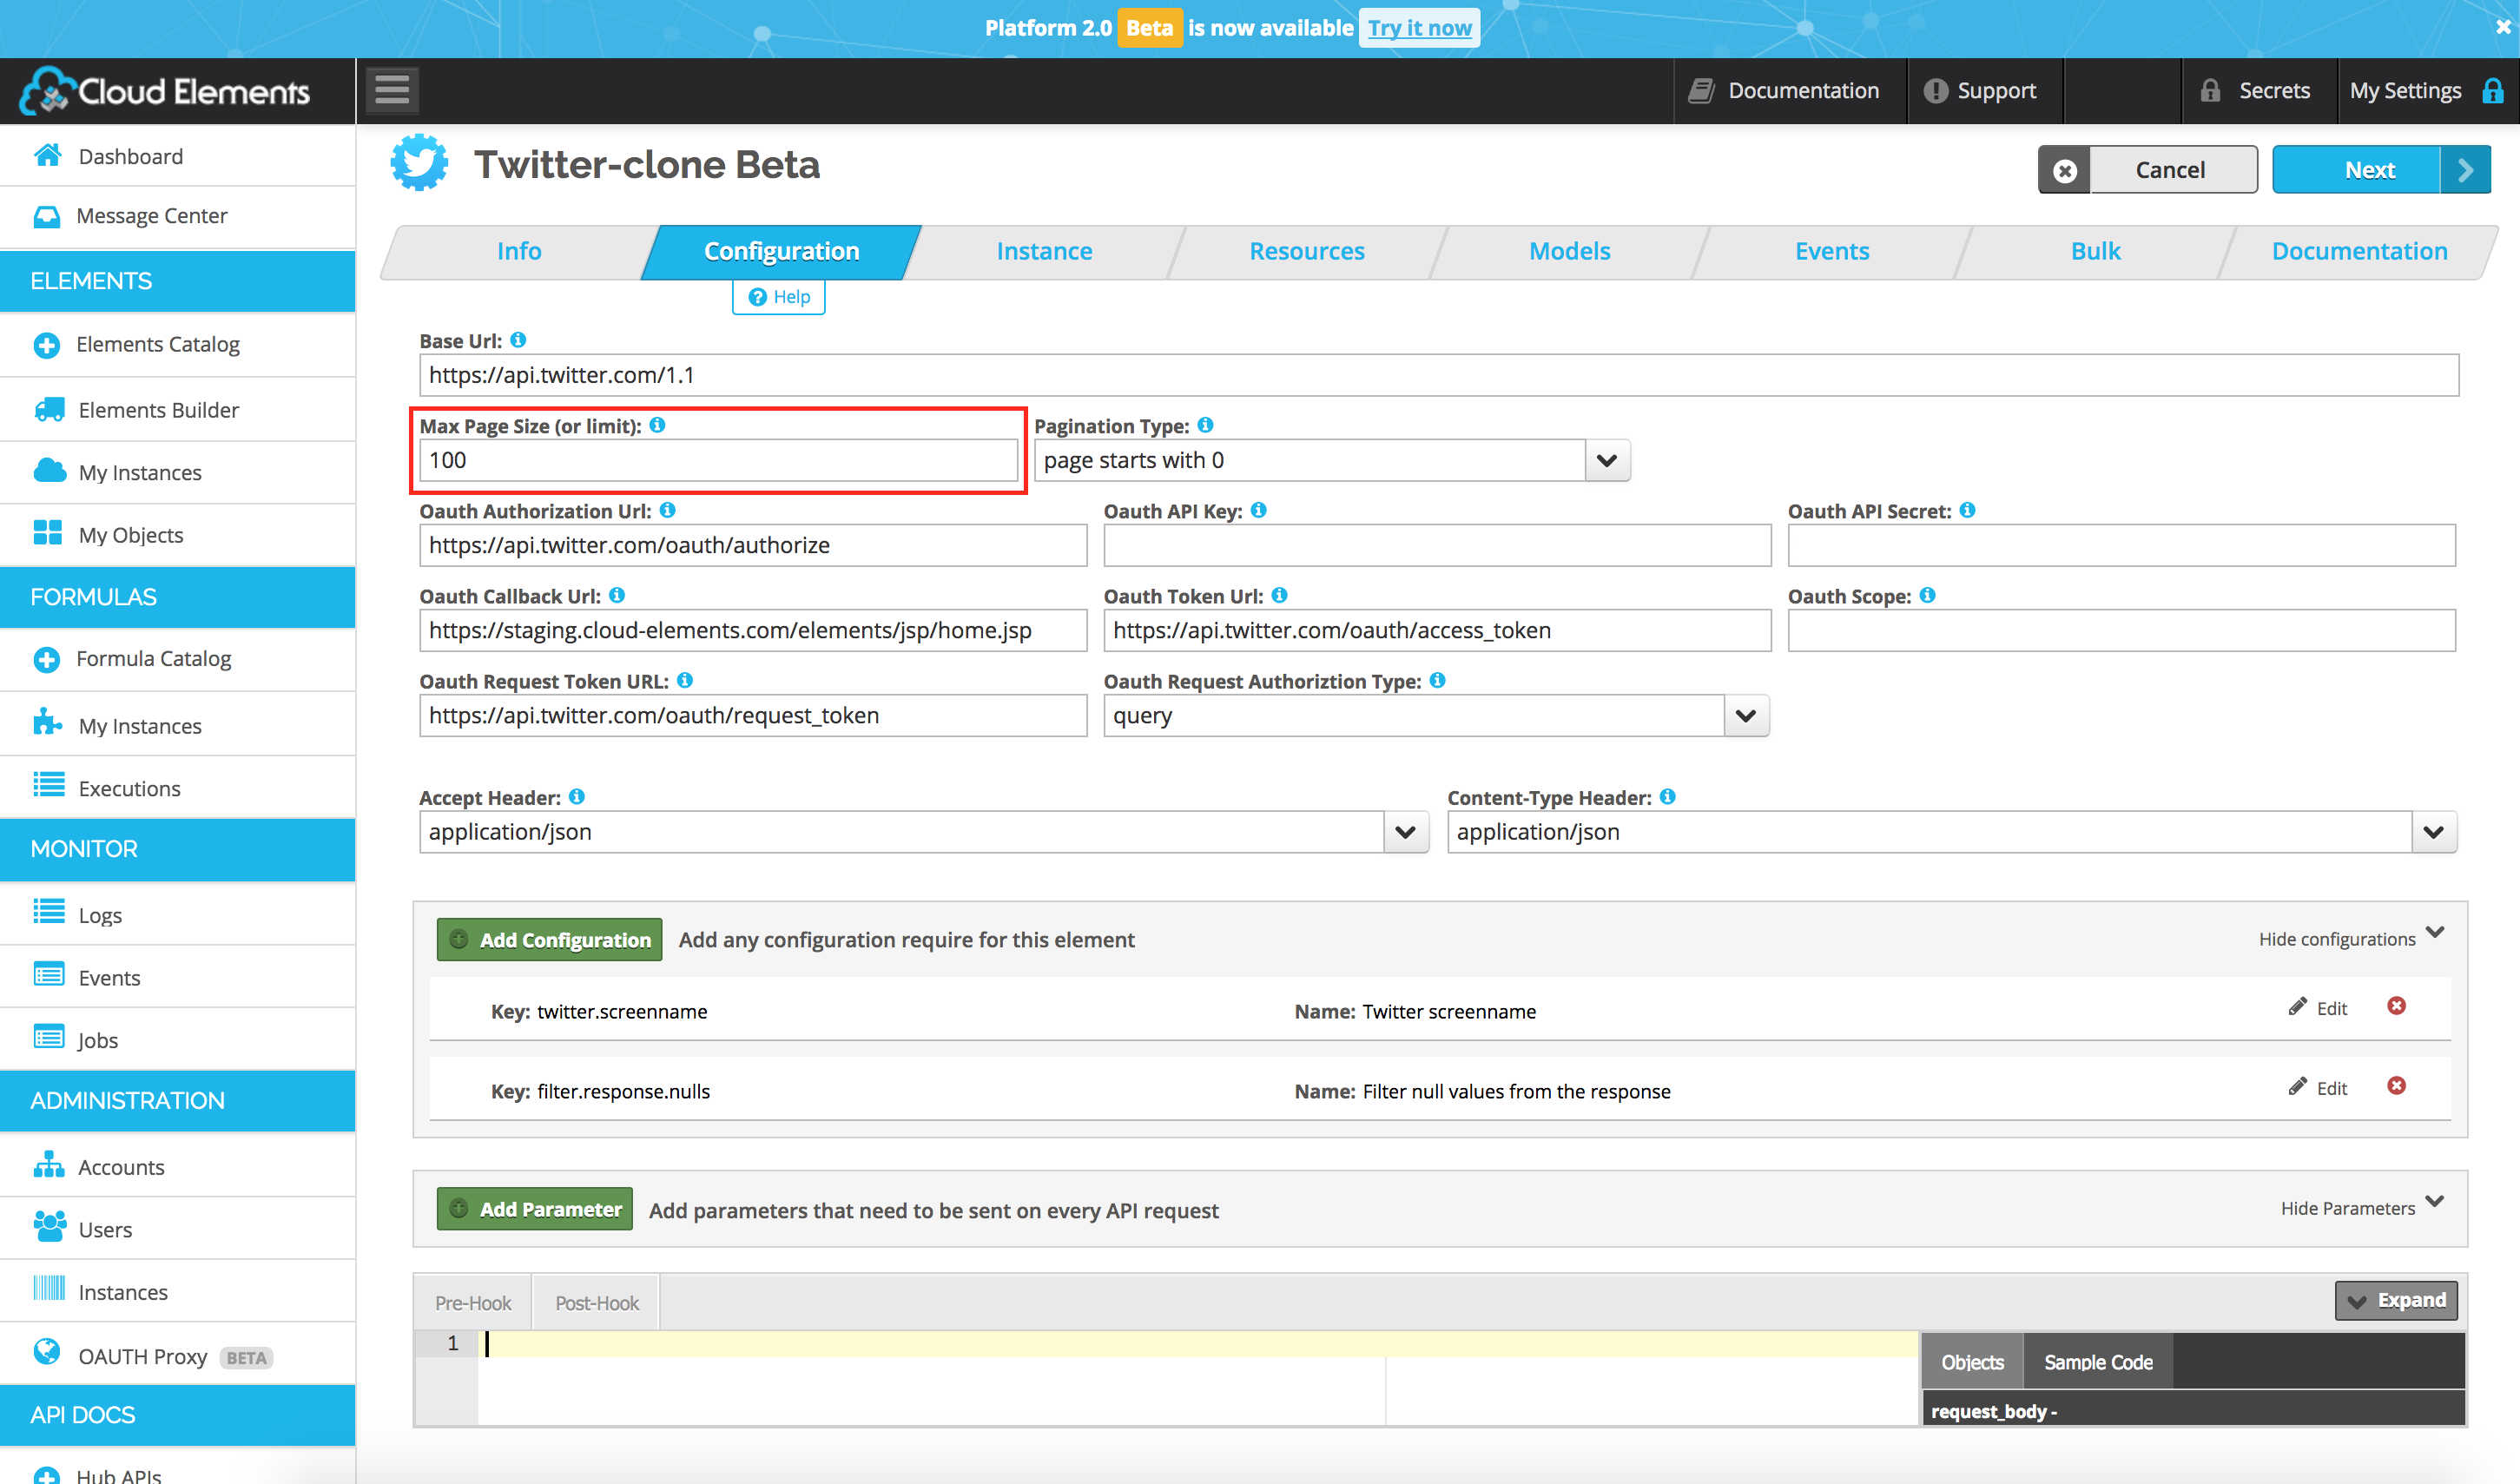Click the Base Url input field
The image size is (2520, 1484).
pyautogui.click(x=1439, y=375)
